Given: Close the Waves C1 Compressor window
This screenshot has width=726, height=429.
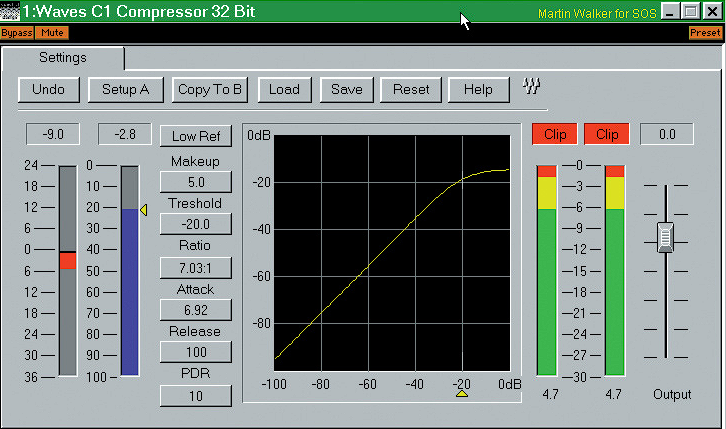Looking at the screenshot, I should (x=712, y=11).
